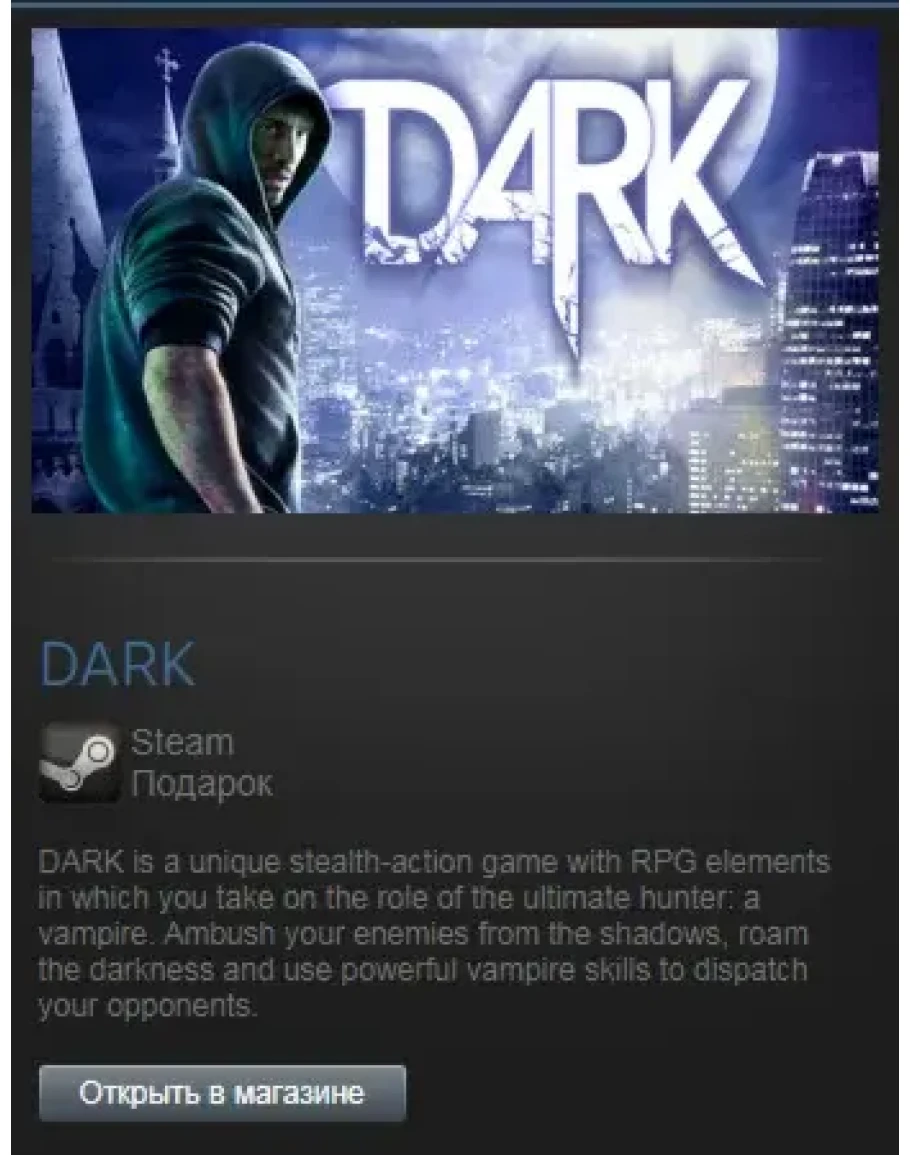Screen dimensions: 910x1155
Task: Click the cross atop the church spire
Action: click(x=169, y=65)
